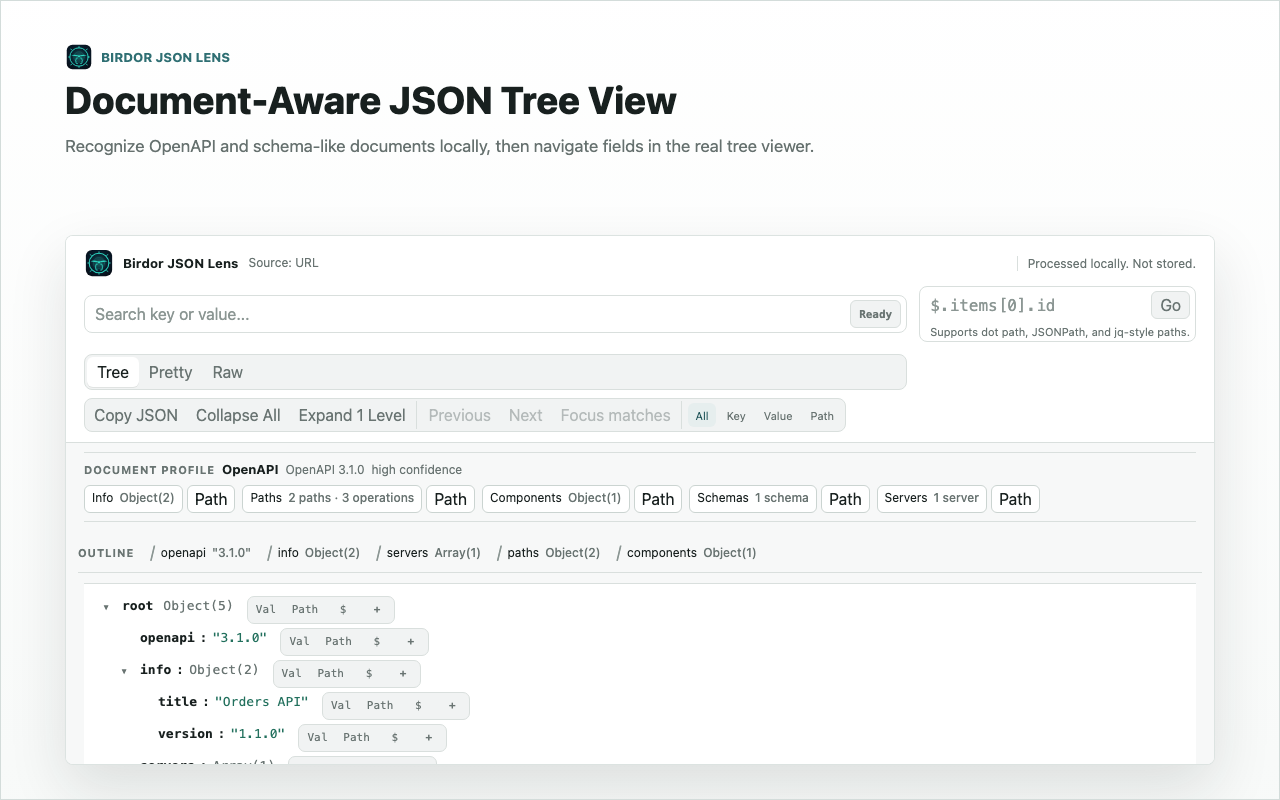
Task: Click Focus matches
Action: [x=616, y=415]
